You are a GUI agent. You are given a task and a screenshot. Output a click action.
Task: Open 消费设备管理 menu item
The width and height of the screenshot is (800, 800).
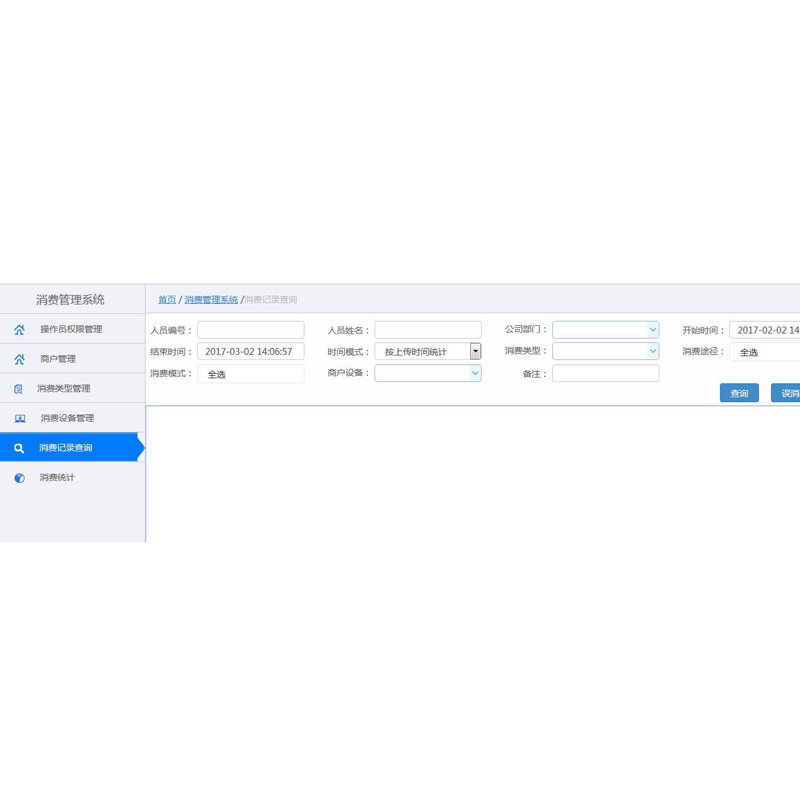72,418
